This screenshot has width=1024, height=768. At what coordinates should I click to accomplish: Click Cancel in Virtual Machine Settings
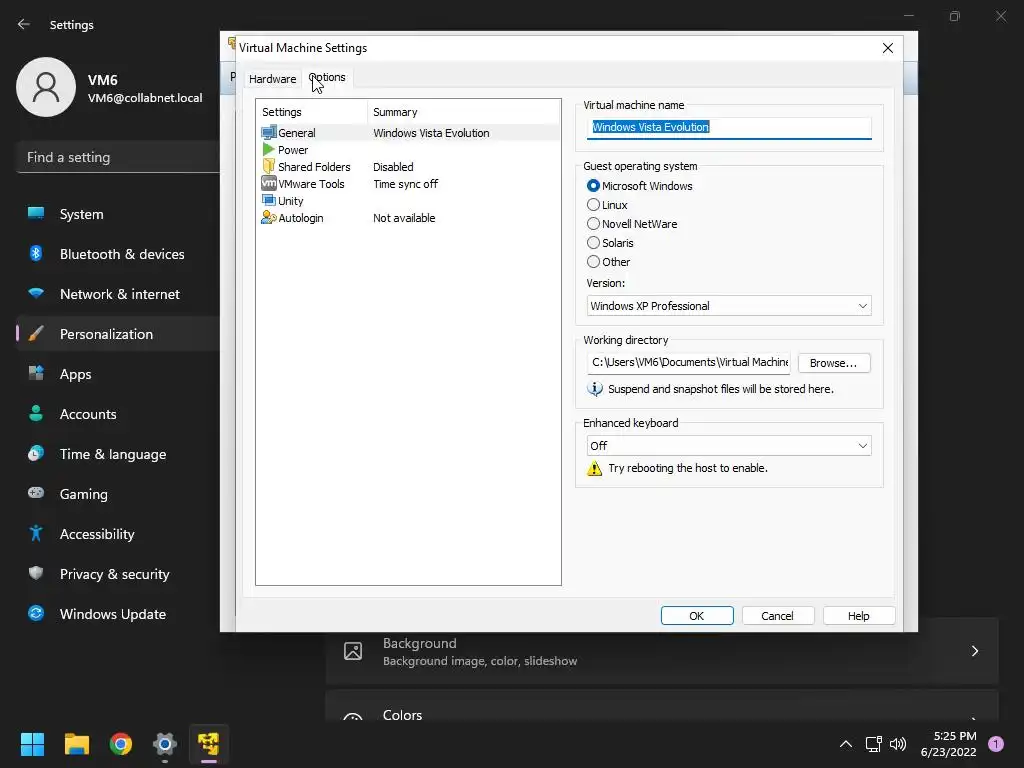click(x=777, y=616)
